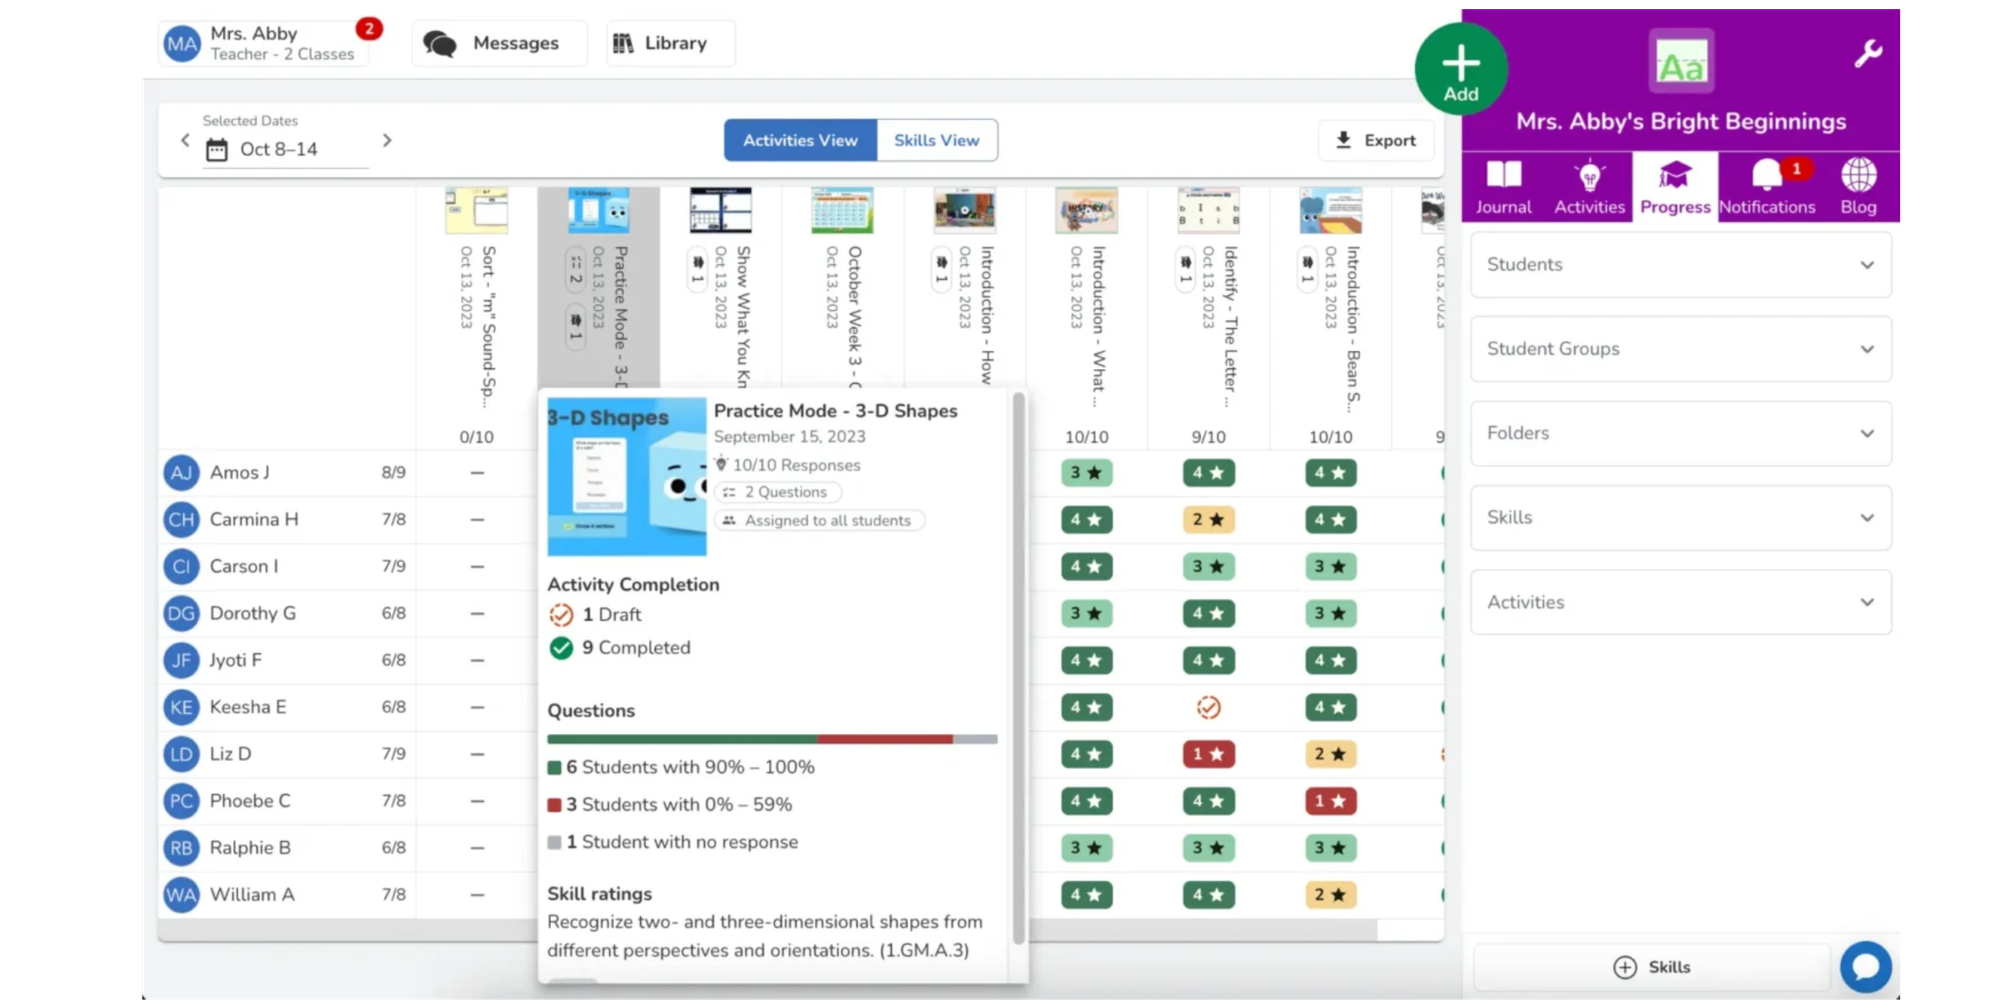Image resolution: width=2000 pixels, height=1000 pixels.
Task: Click the green Add plus button
Action: point(1460,70)
